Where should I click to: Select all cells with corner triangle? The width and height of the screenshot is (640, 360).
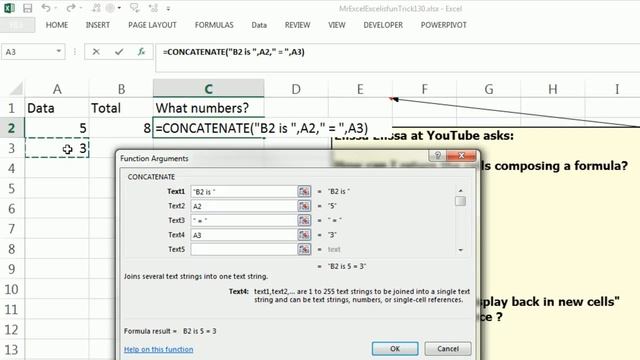point(16,89)
